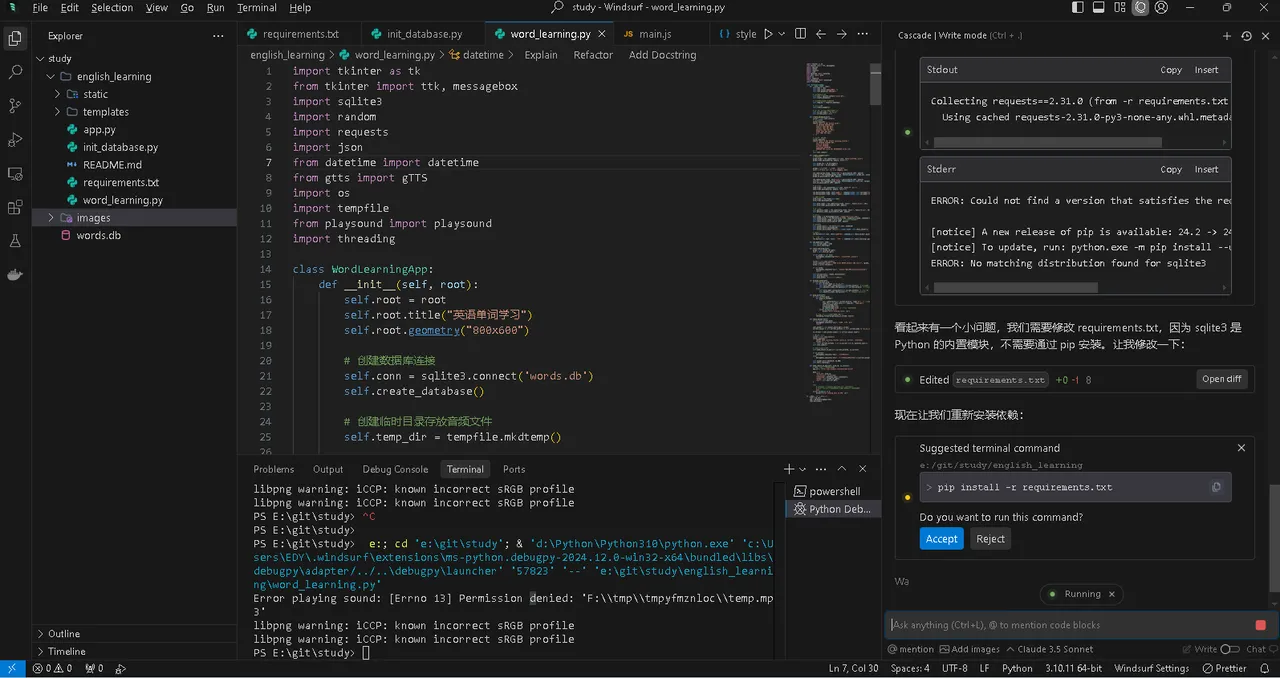Toggle the Write/Chat mode switch
1280x678 pixels.
pos(1230,649)
